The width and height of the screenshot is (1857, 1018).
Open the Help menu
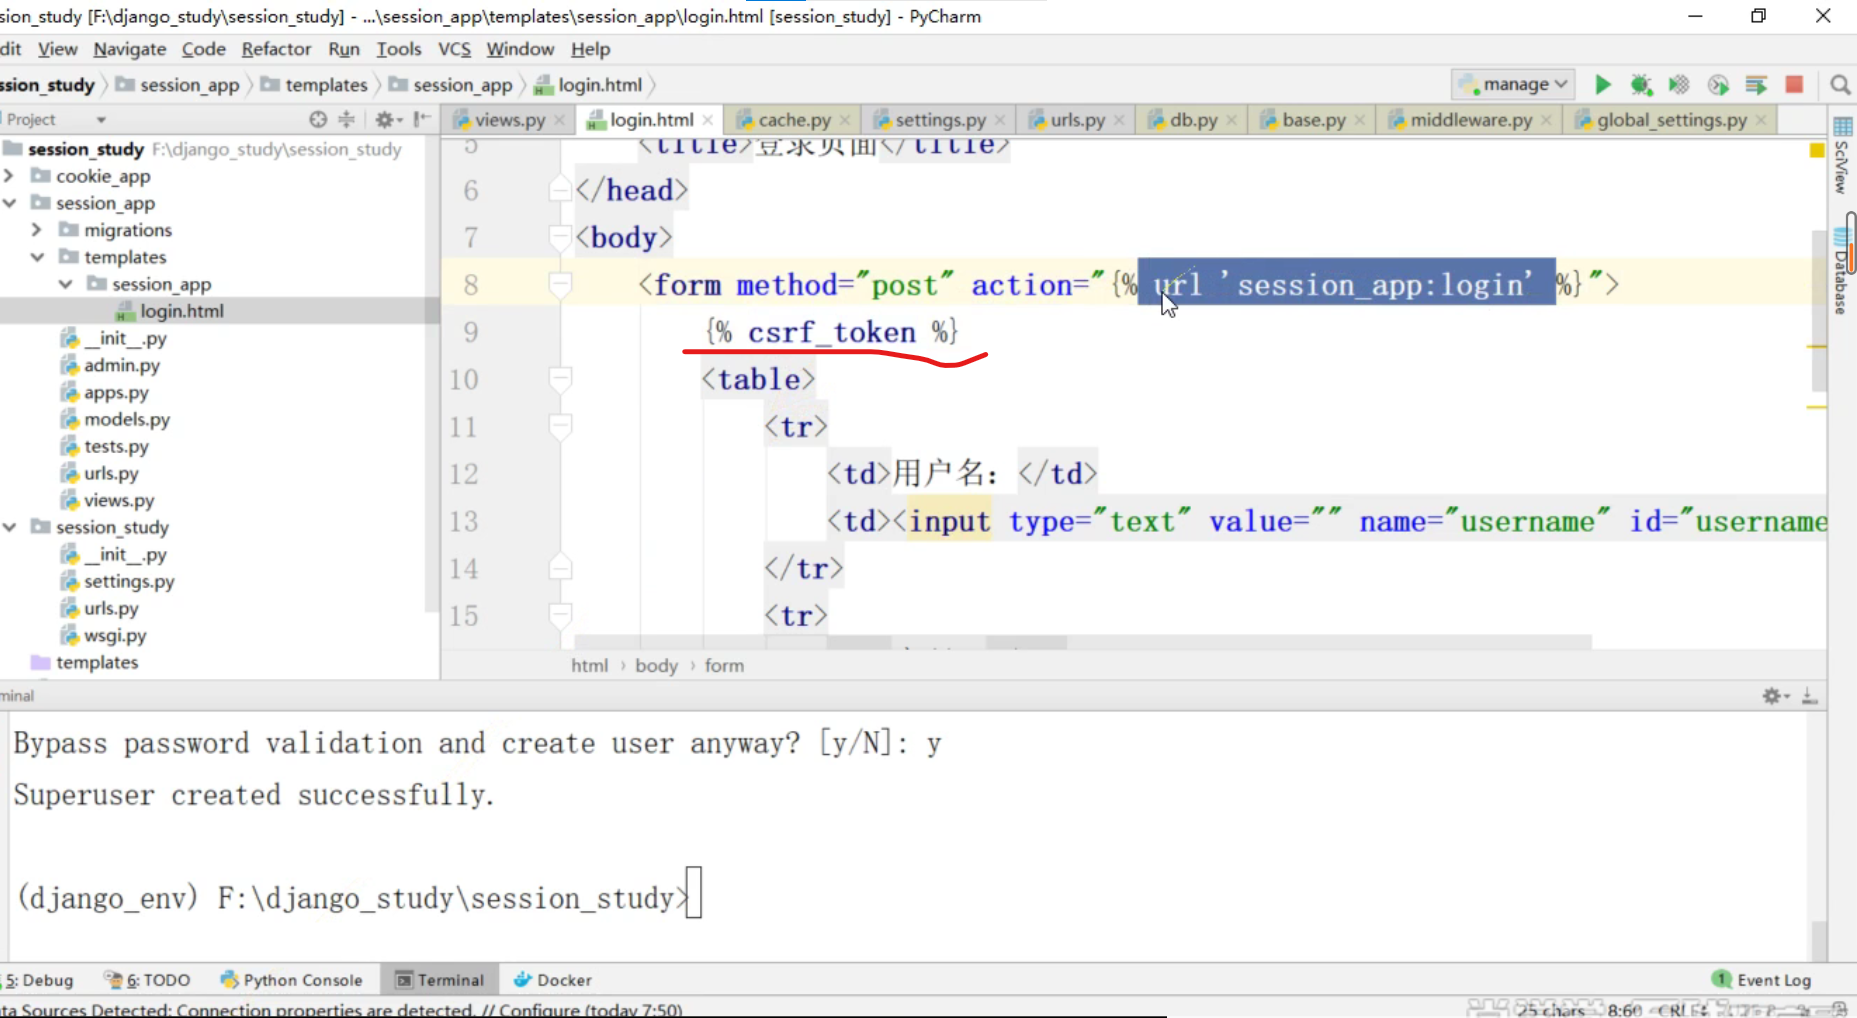[x=590, y=49]
